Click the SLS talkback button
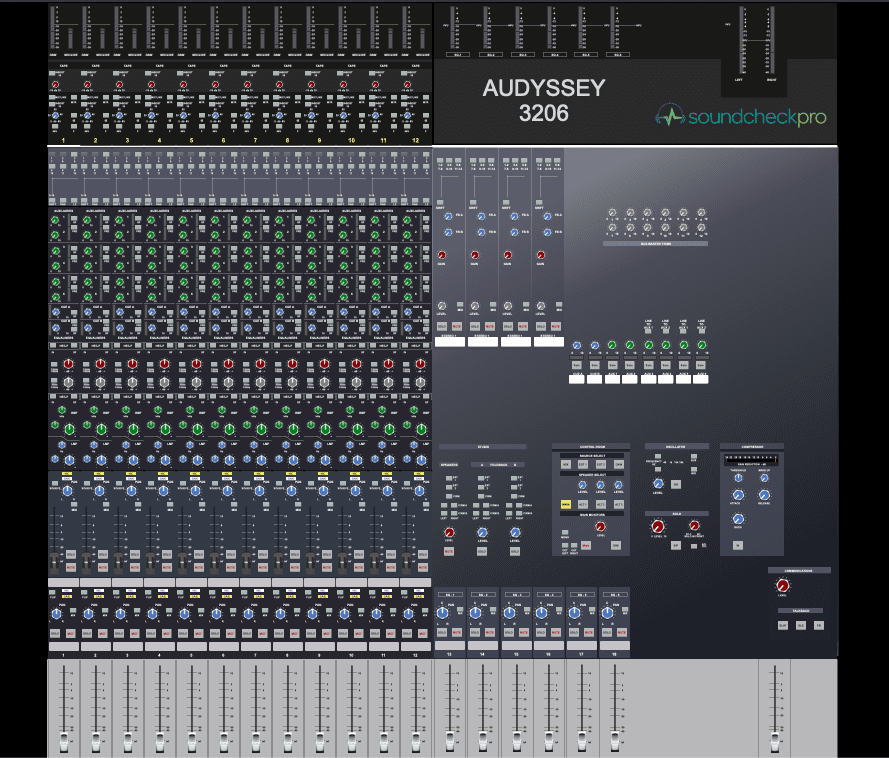This screenshot has height=758, width=889. tap(801, 625)
